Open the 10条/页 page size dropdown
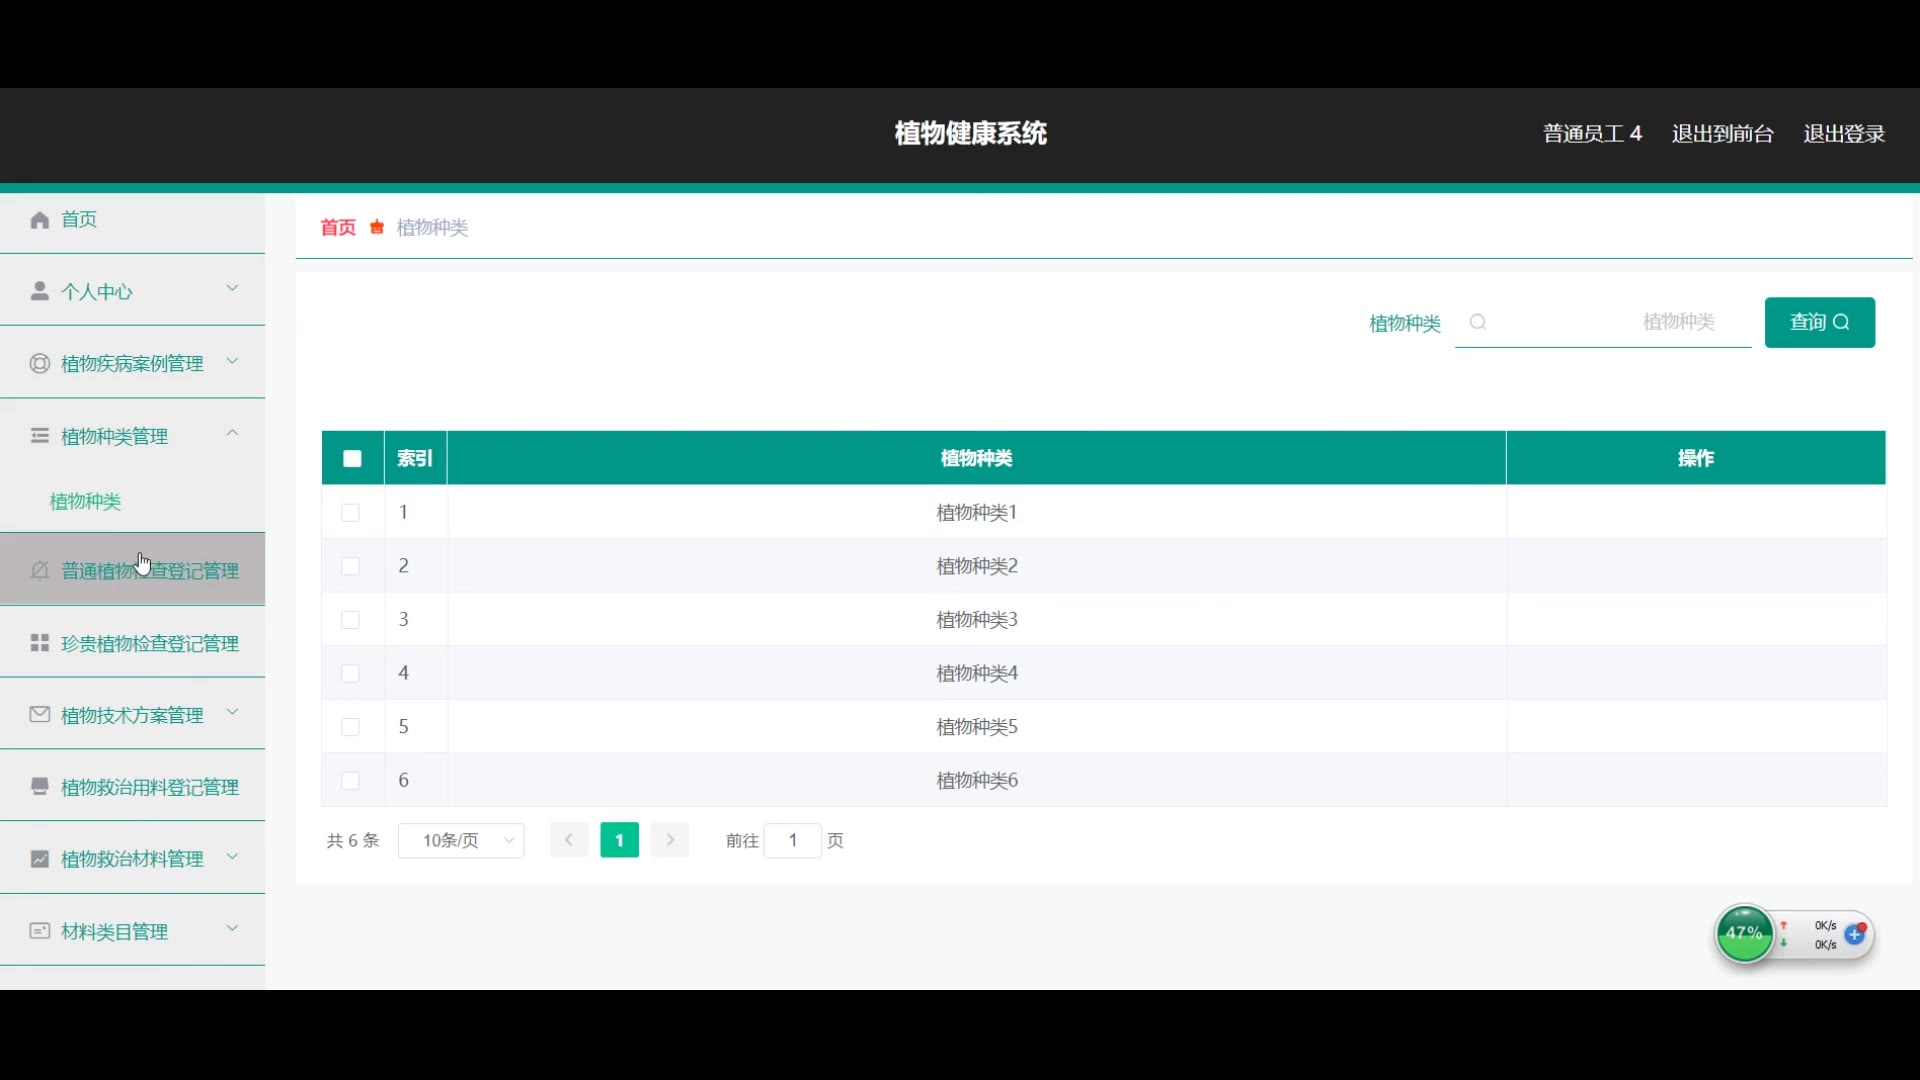1920x1080 pixels. point(461,841)
